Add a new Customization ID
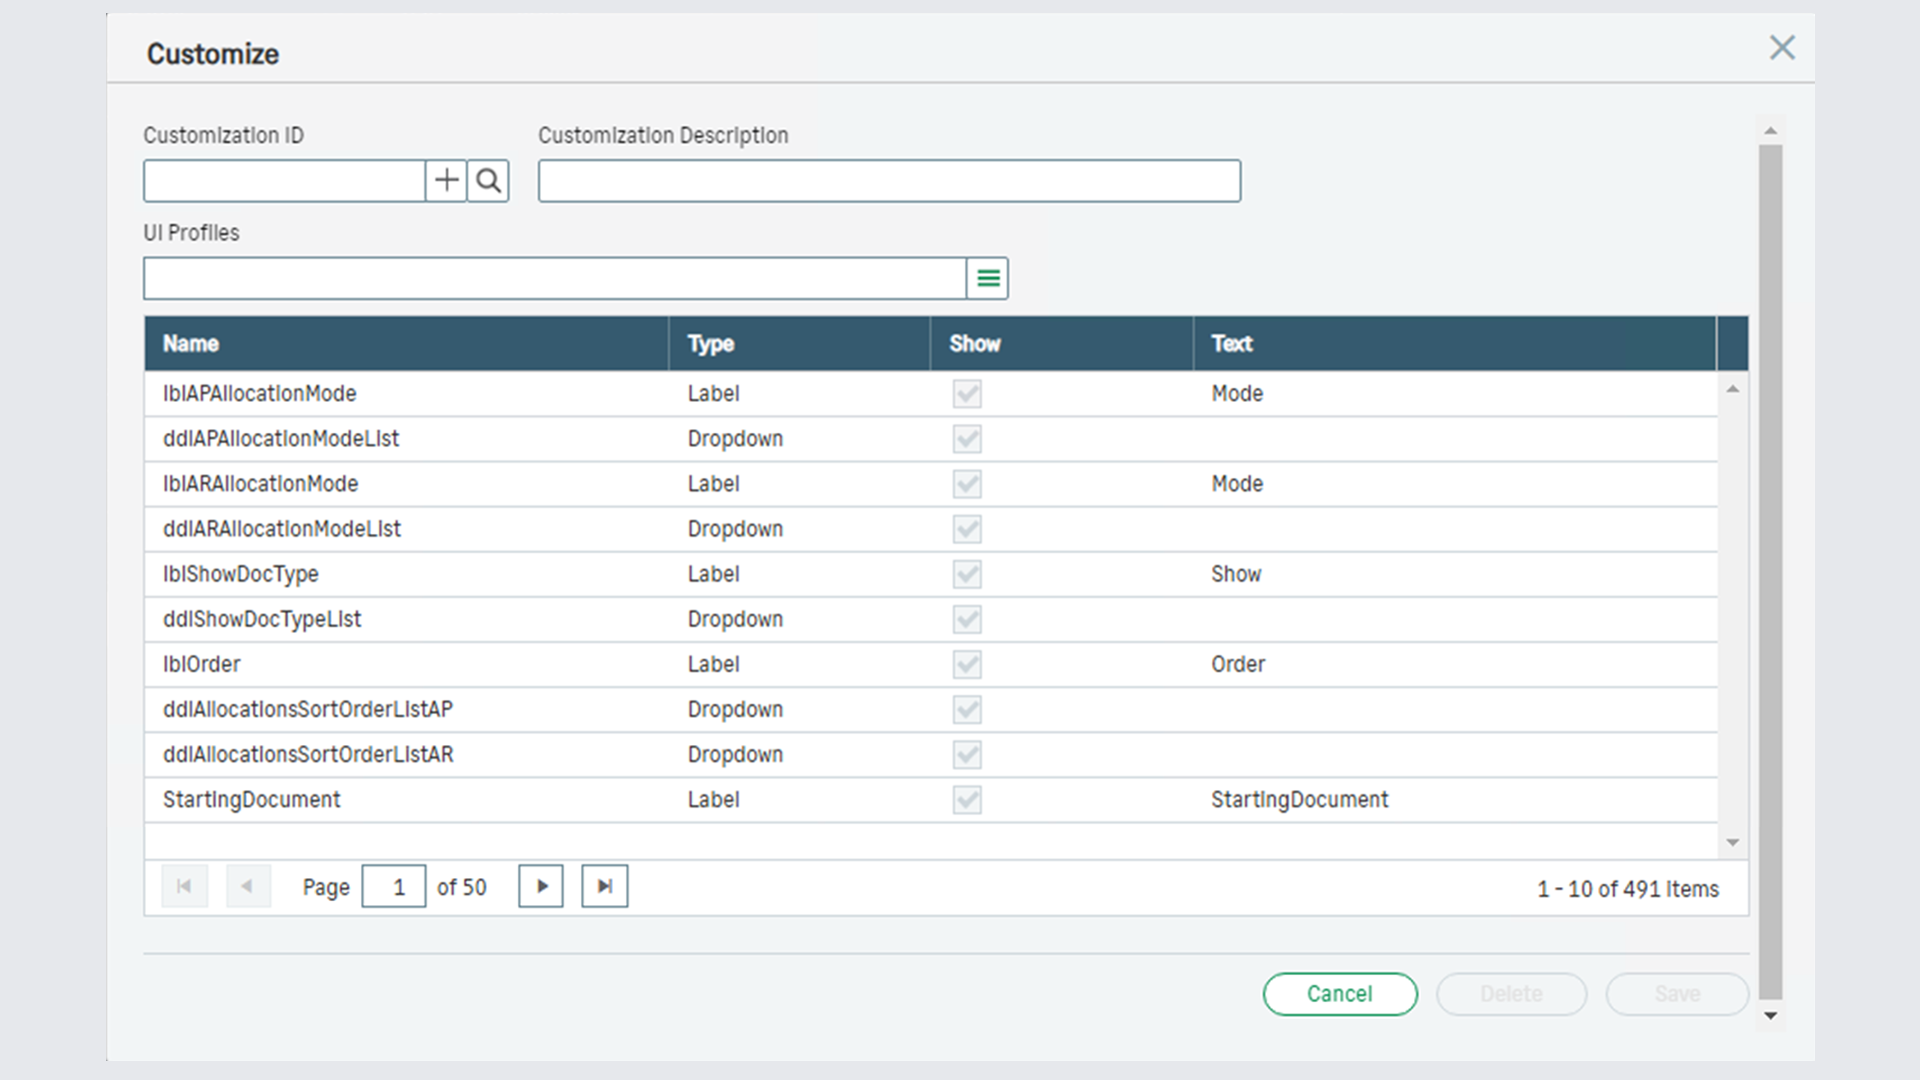 [446, 181]
